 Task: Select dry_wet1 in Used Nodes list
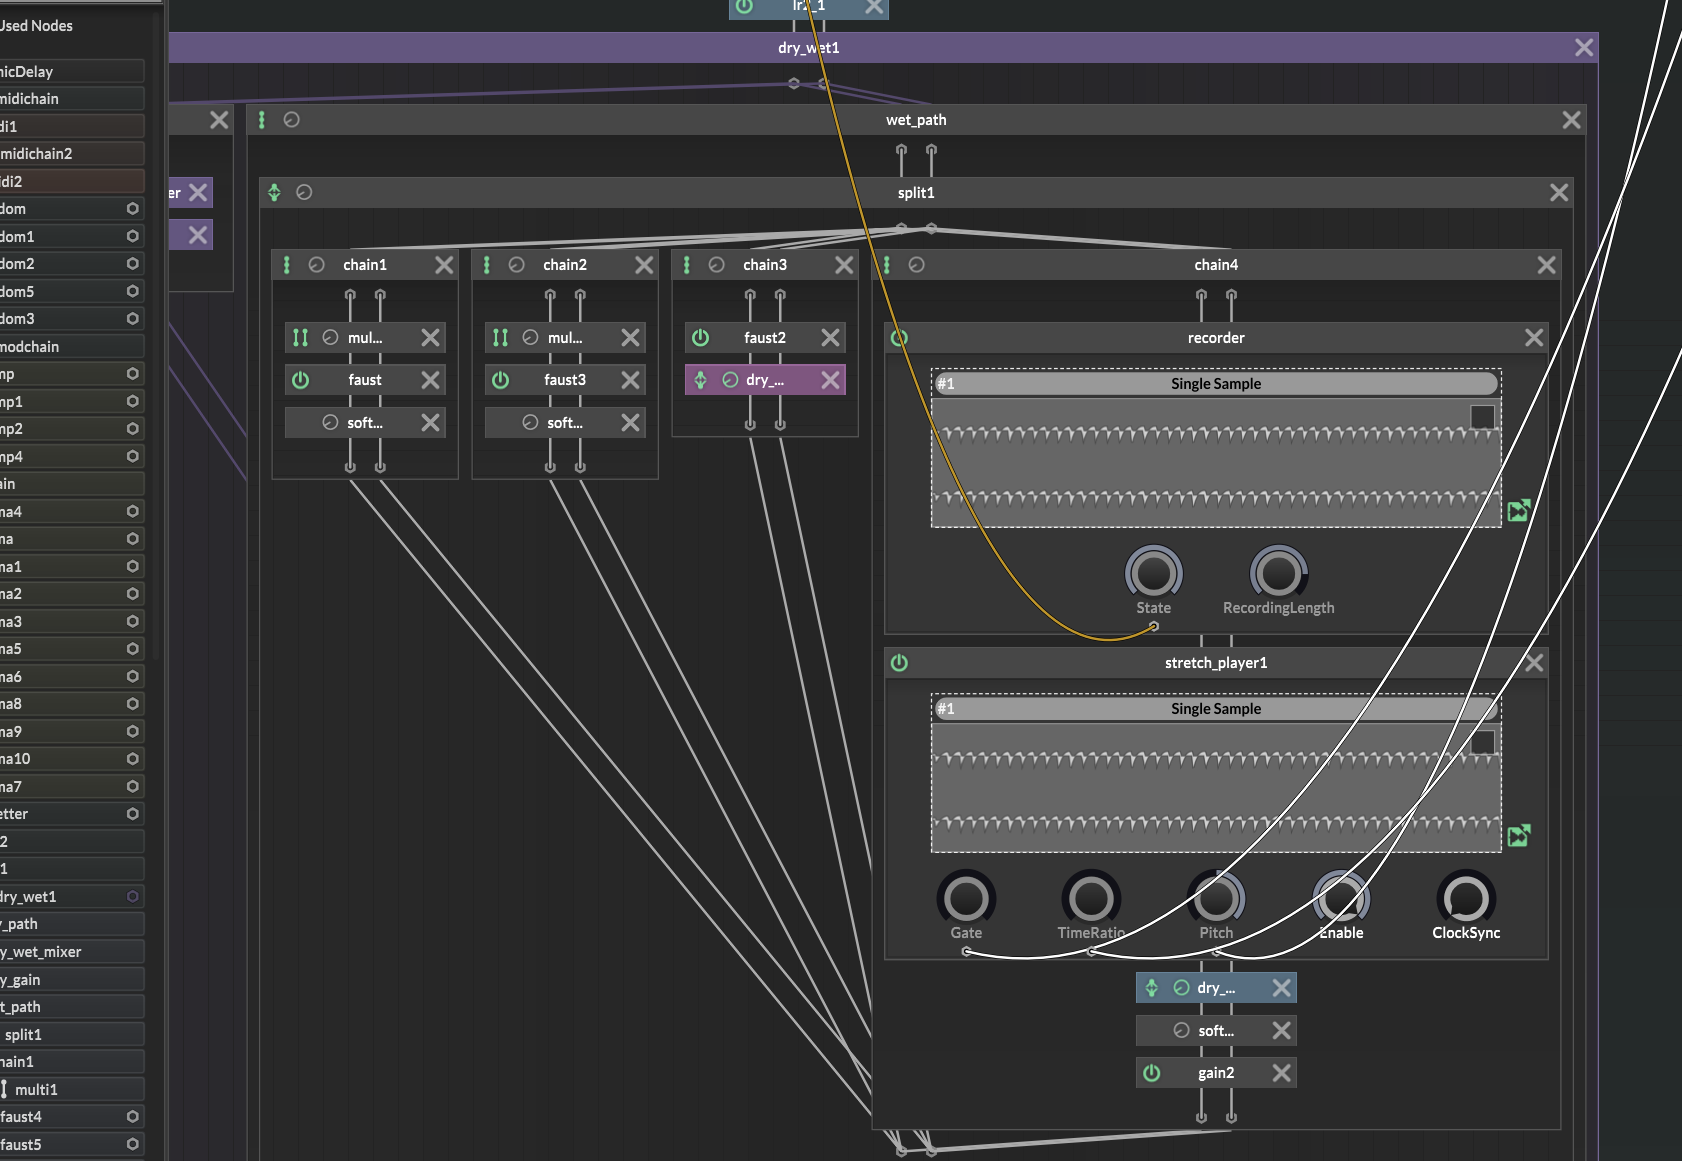pyautogui.click(x=72, y=897)
